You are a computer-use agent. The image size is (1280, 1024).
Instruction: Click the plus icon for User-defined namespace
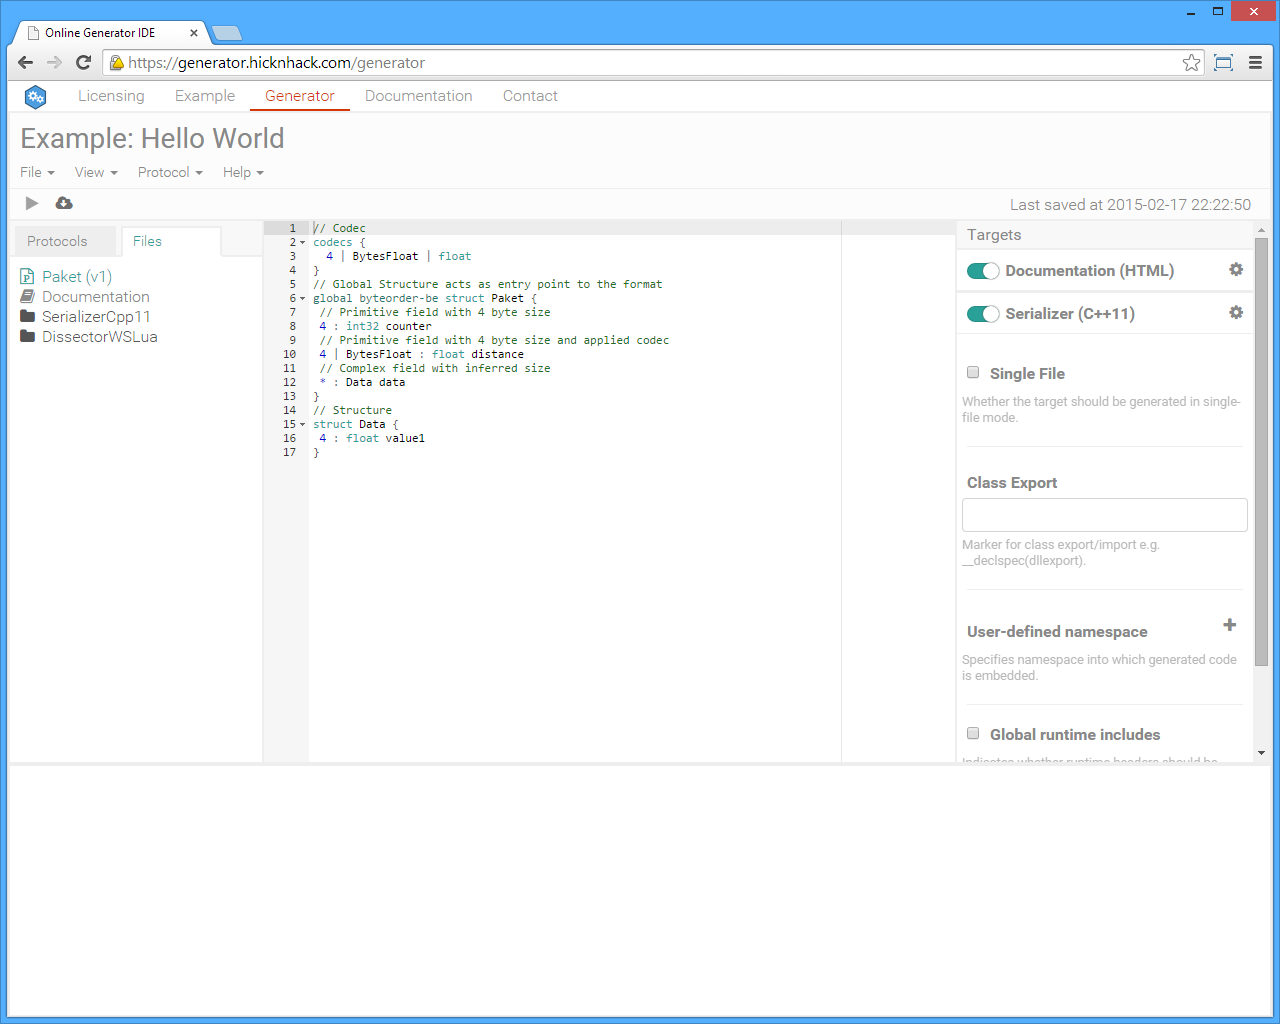point(1229,625)
